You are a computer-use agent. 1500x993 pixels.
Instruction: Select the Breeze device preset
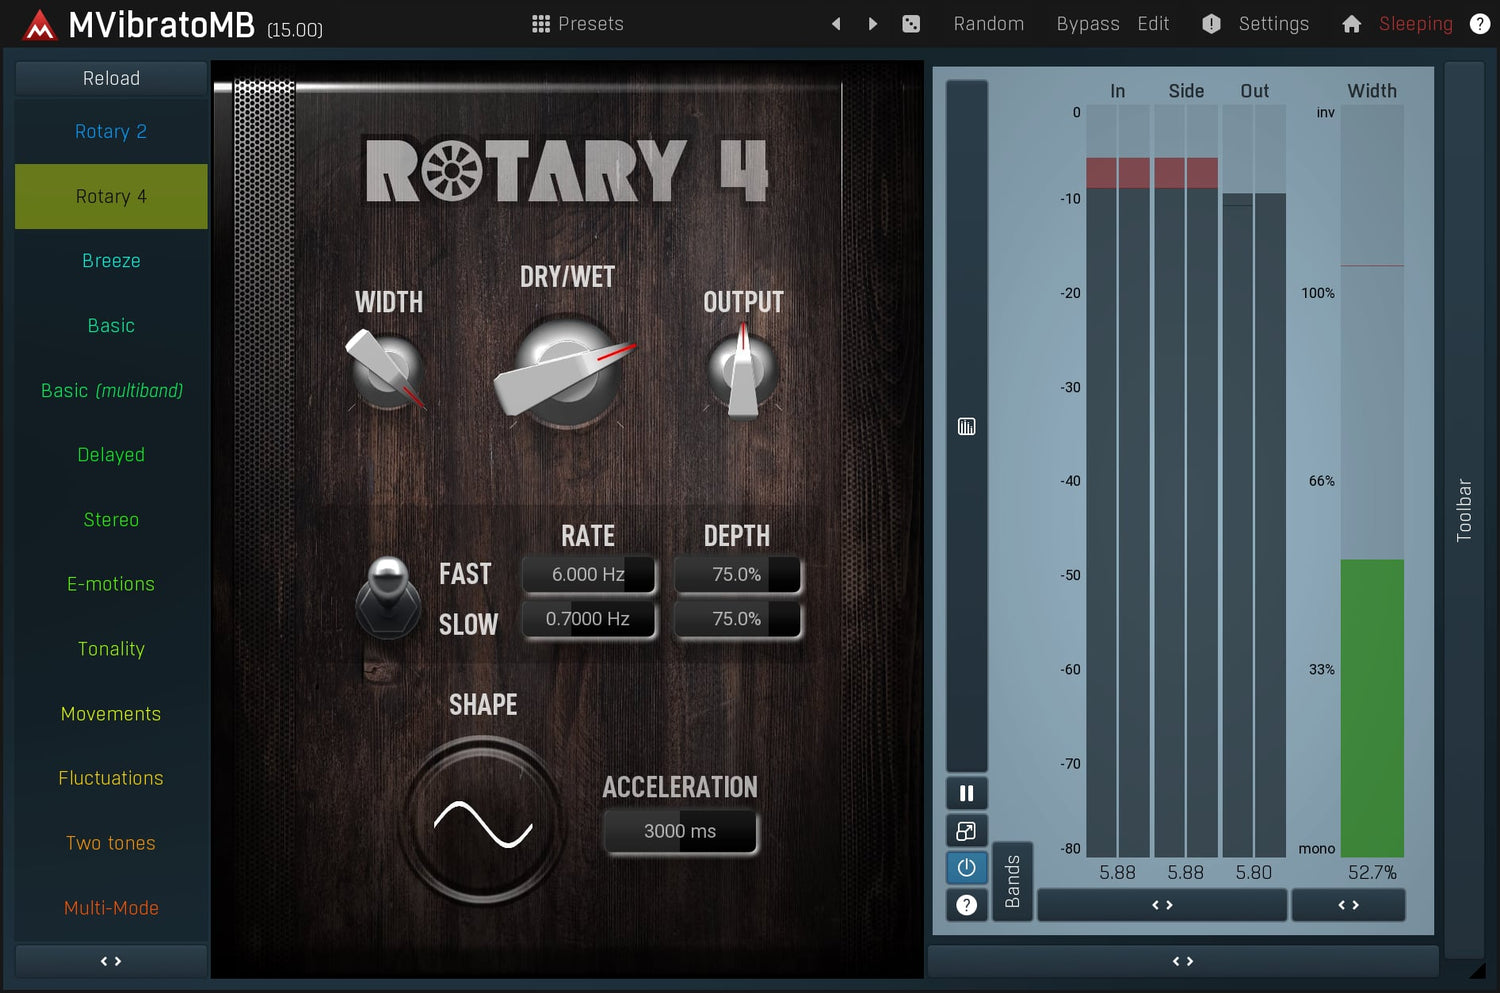[111, 261]
